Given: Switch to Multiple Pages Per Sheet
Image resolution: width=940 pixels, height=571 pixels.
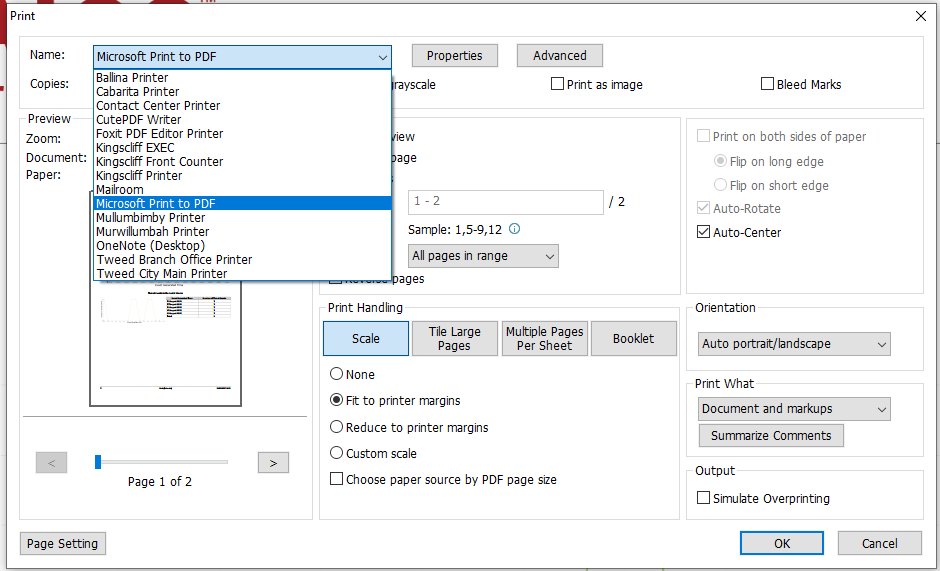Looking at the screenshot, I should click(x=544, y=339).
